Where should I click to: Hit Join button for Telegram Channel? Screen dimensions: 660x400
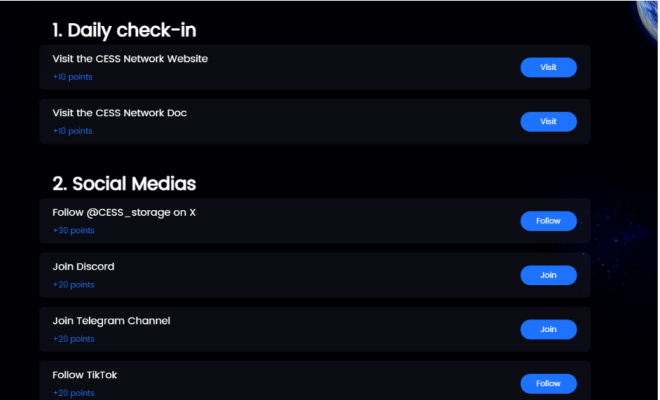click(548, 329)
